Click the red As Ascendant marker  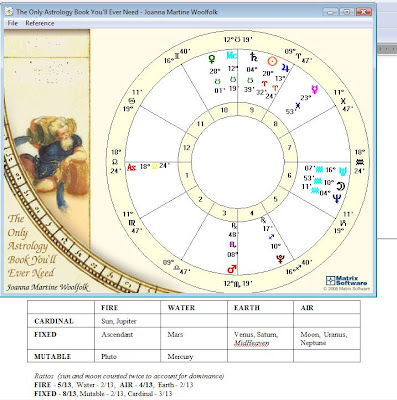coord(132,167)
